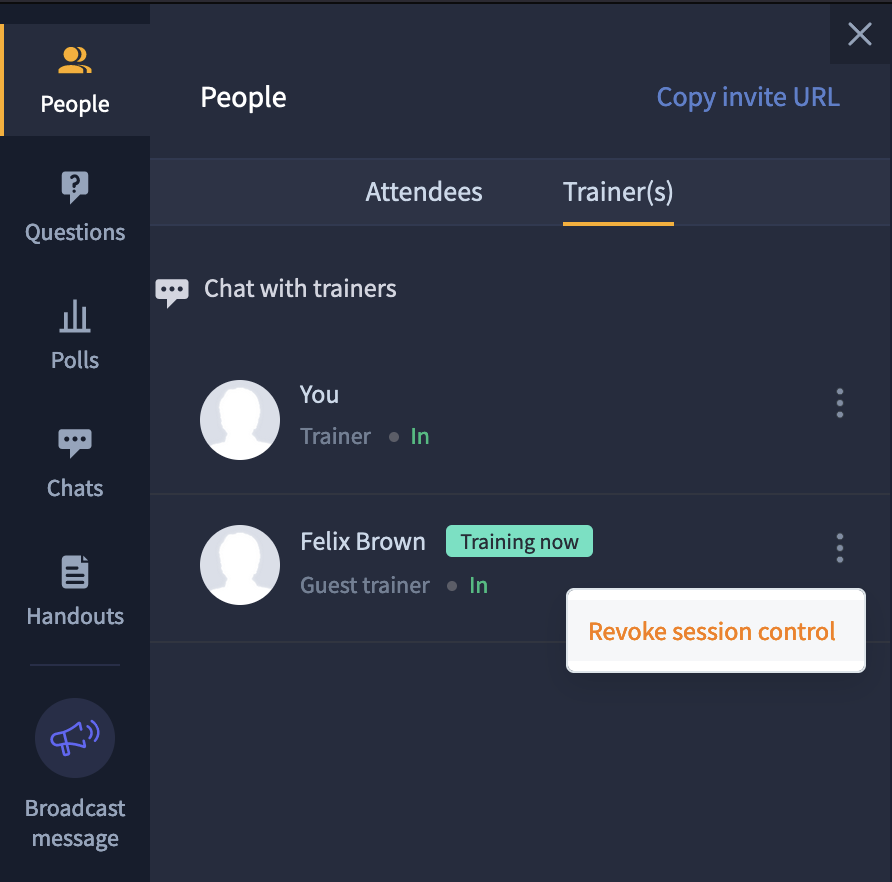
Task: Open the options menu for You
Action: click(840, 403)
